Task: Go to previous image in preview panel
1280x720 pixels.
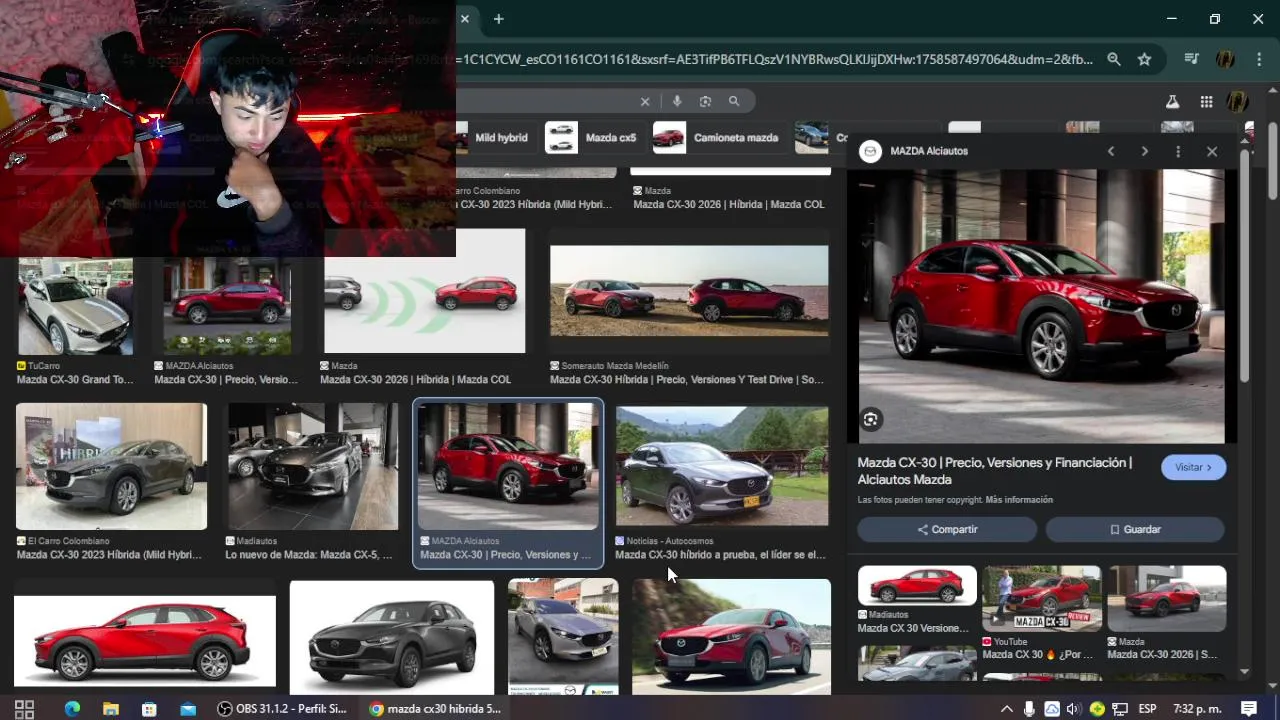Action: pyautogui.click(x=1111, y=151)
